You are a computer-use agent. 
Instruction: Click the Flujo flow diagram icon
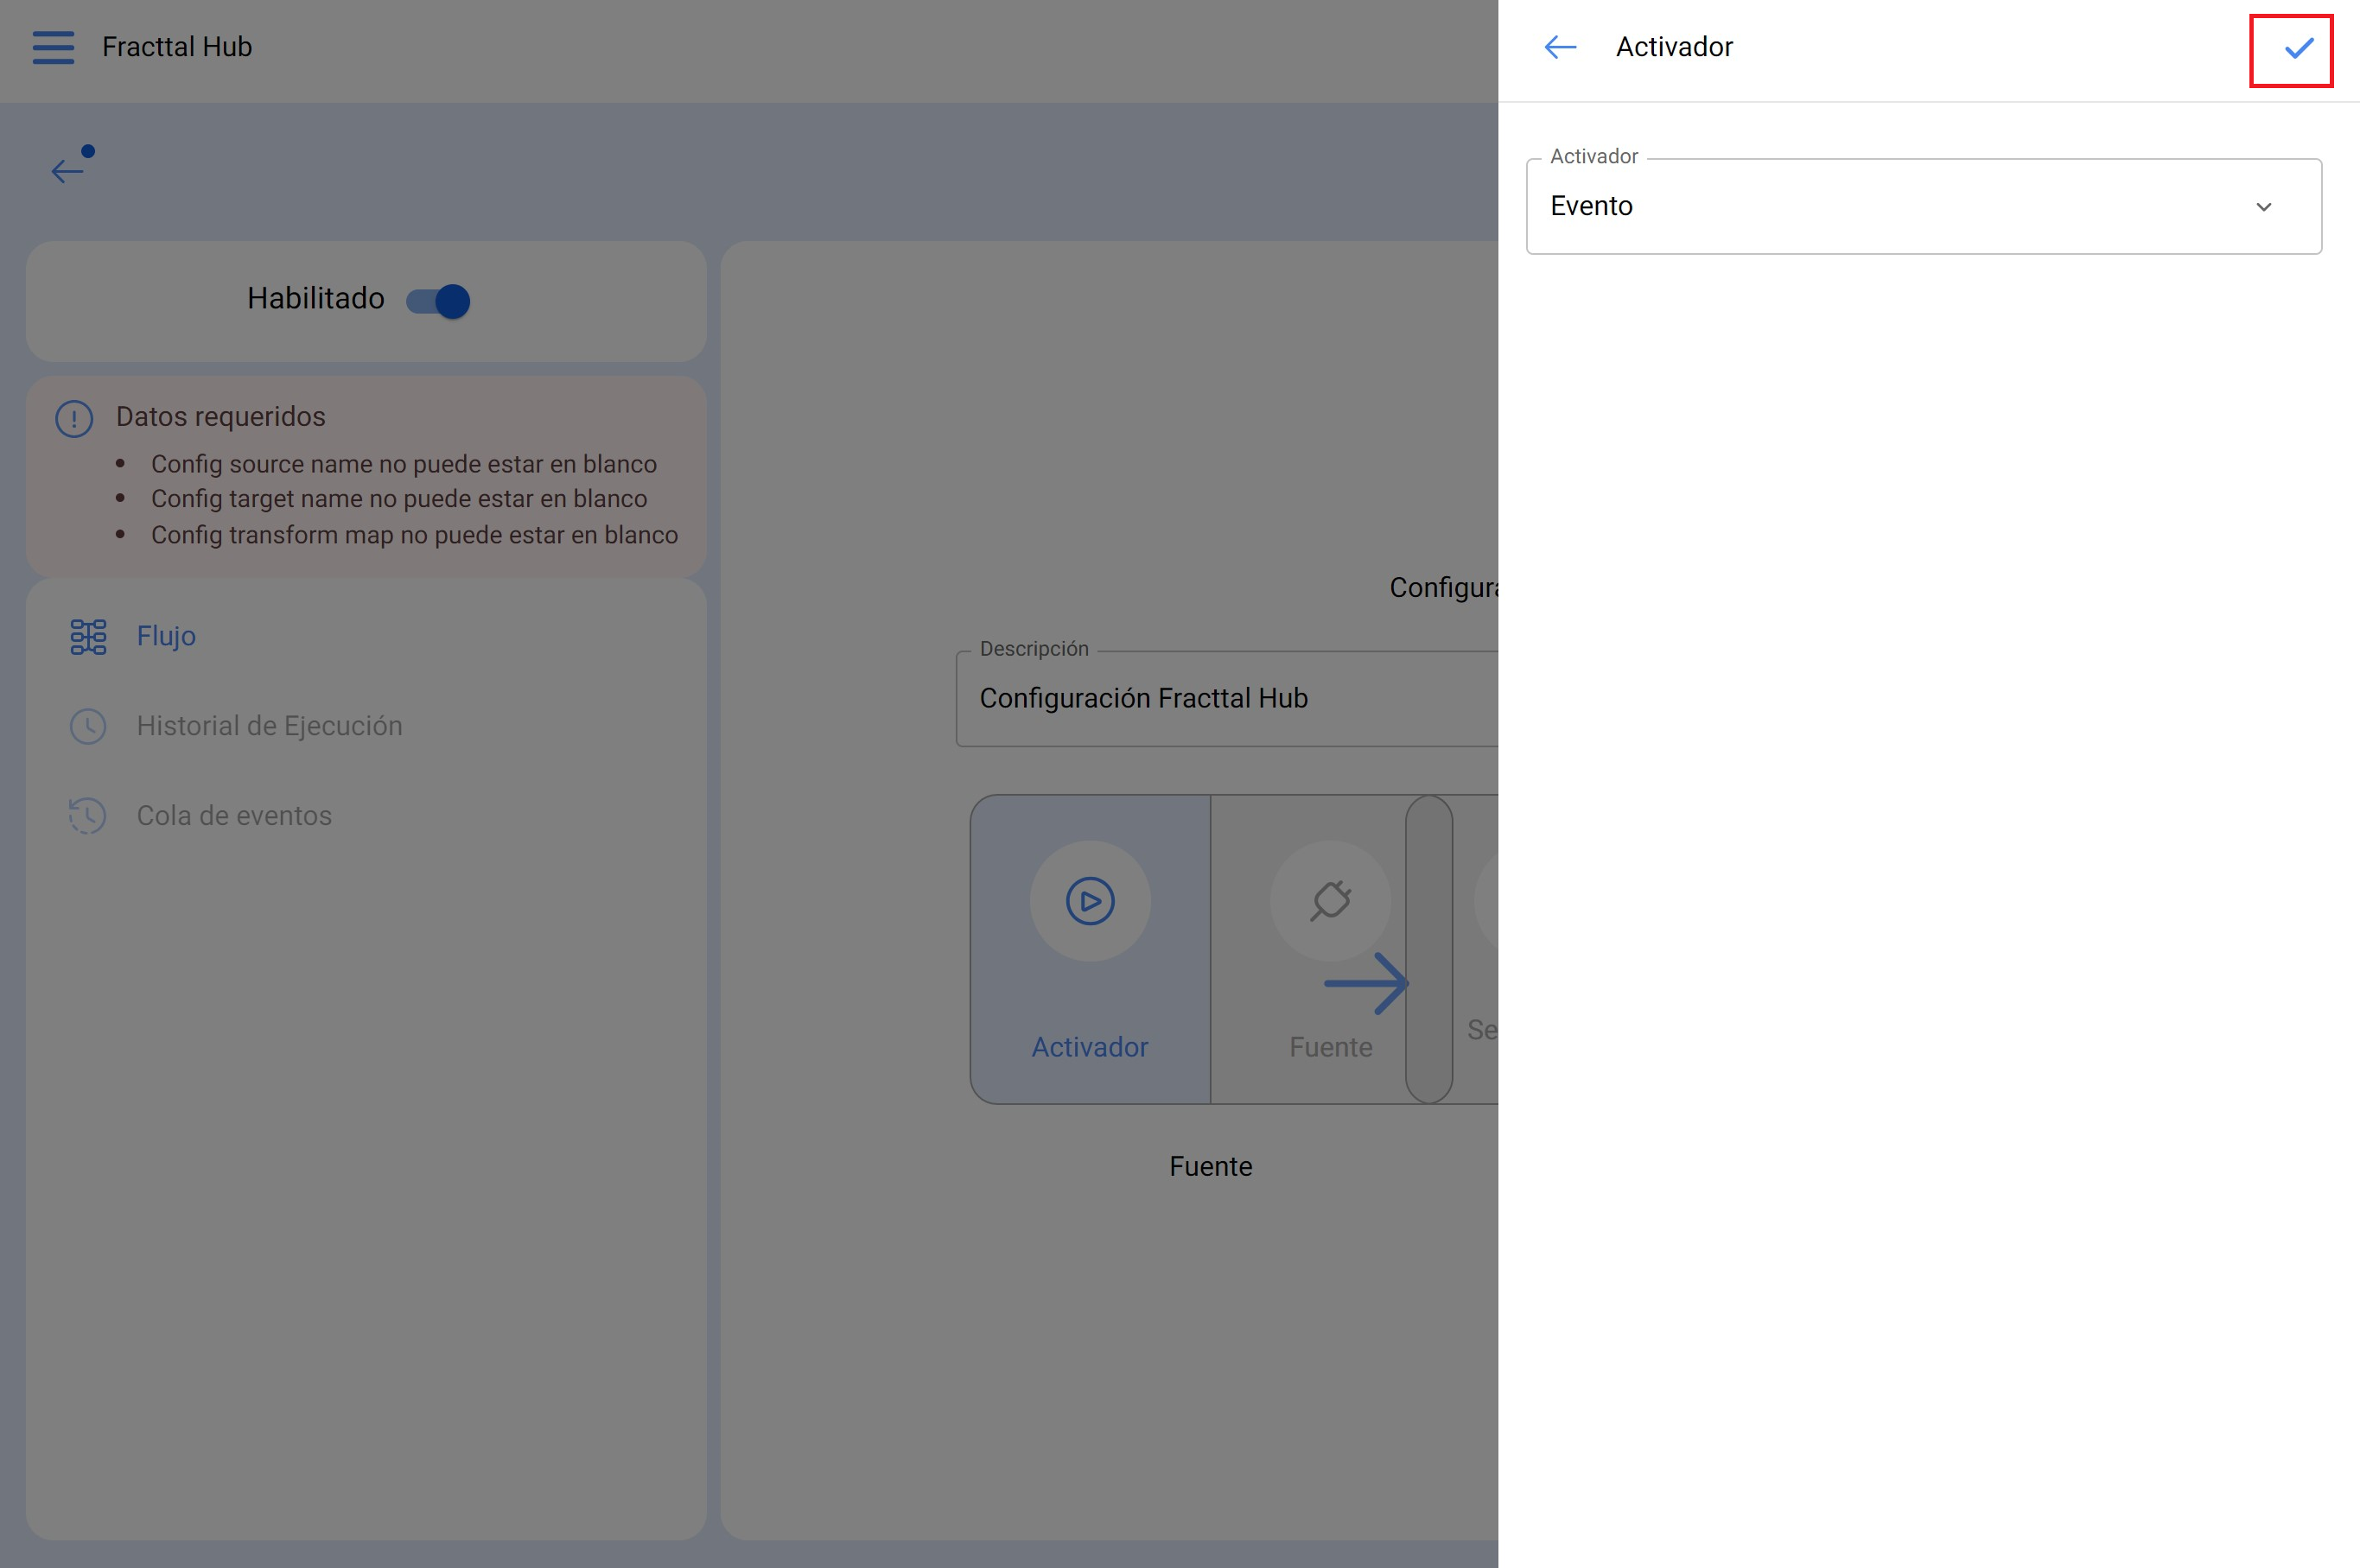click(88, 636)
